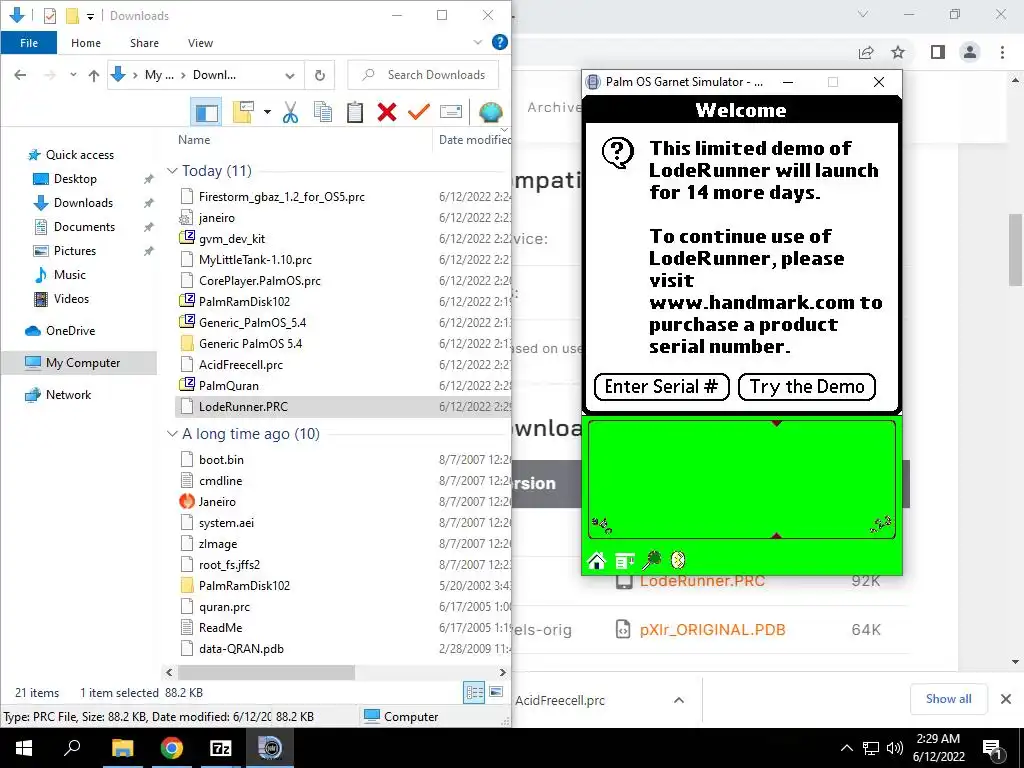1024x768 pixels.
Task: Open Chrome from the taskbar
Action: [172, 748]
